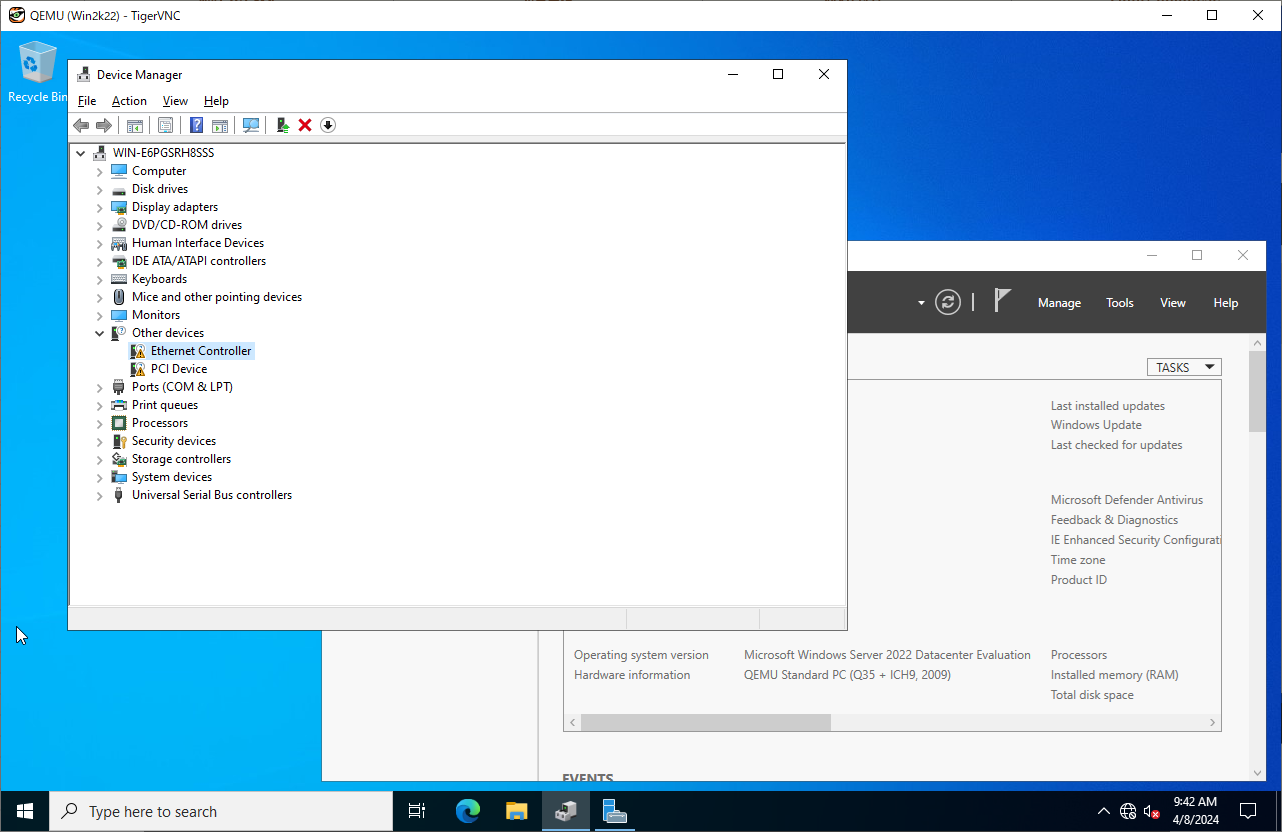Click the taskbar search box
This screenshot has width=1282, height=832.
point(221,811)
